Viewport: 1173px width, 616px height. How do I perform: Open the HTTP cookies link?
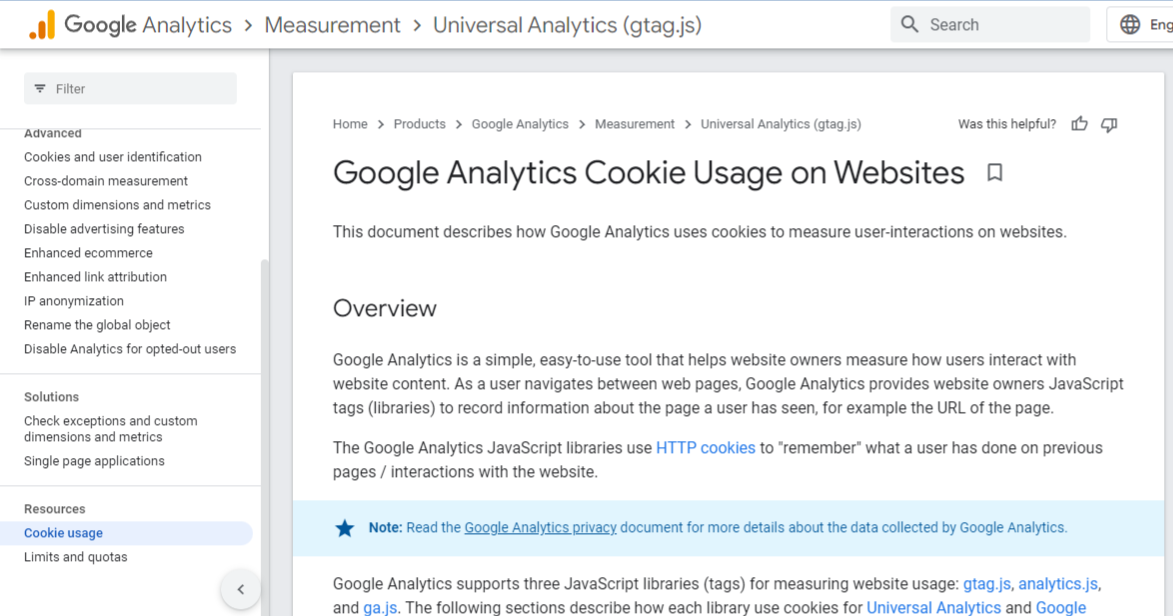click(x=705, y=448)
